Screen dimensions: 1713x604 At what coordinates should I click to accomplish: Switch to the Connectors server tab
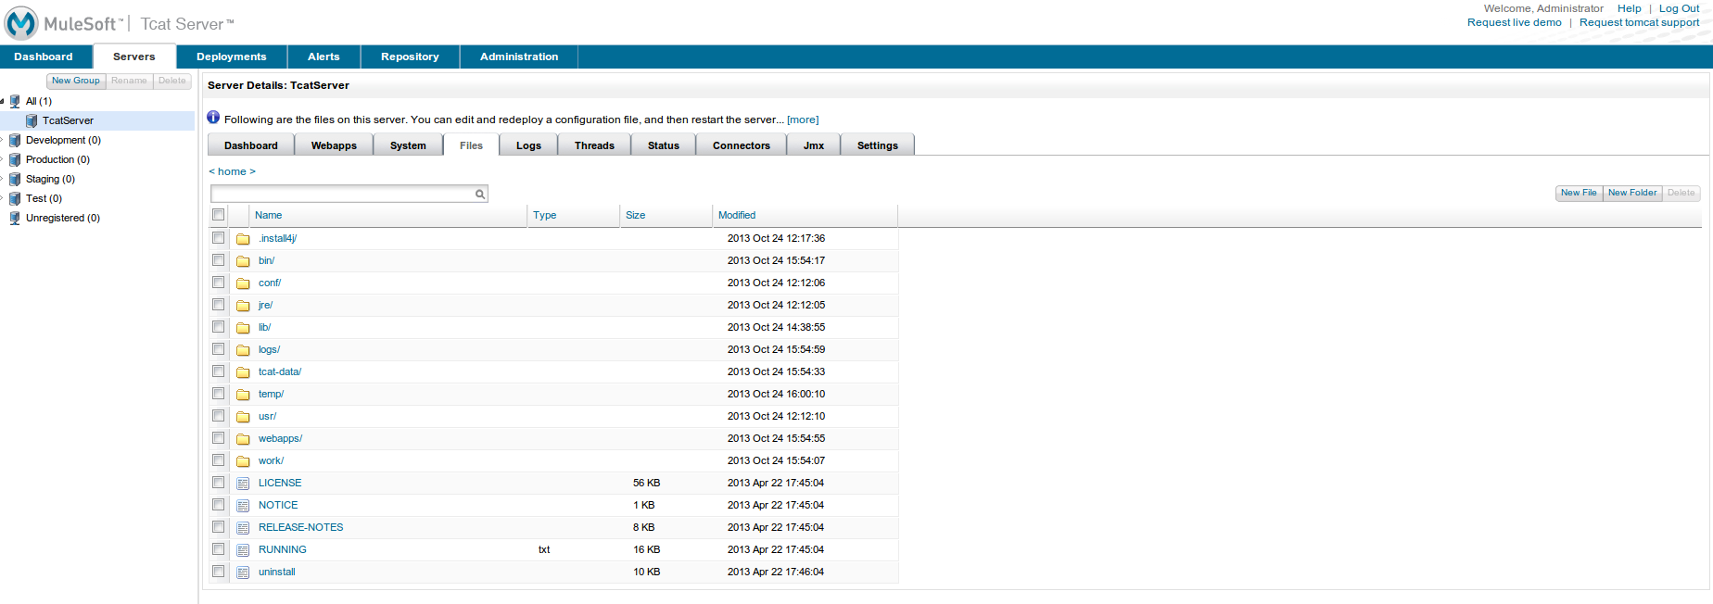point(741,146)
